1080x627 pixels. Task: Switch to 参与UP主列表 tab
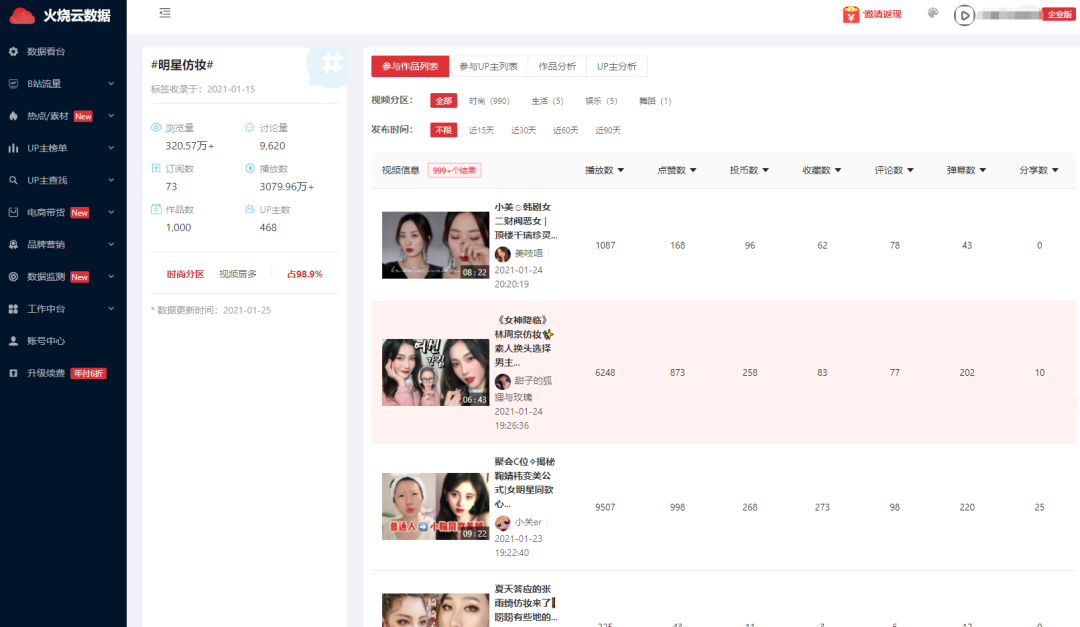click(488, 66)
